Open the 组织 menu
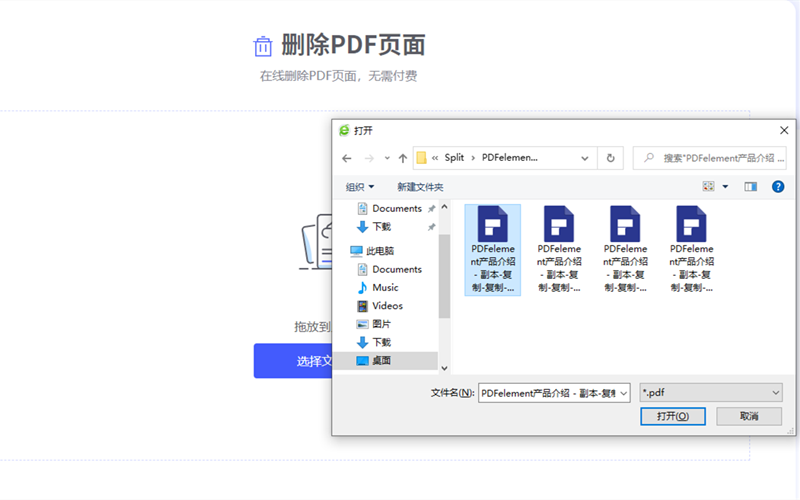 (360, 187)
